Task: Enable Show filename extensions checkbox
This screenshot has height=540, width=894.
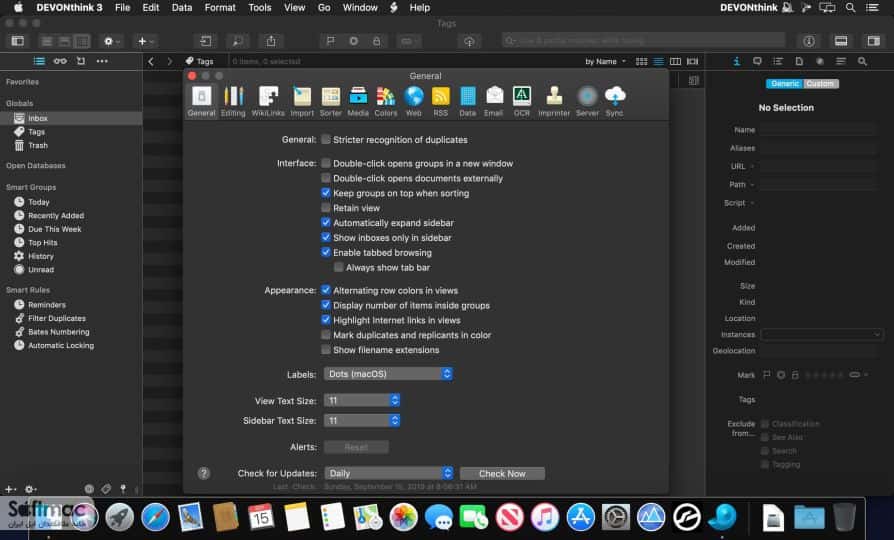Action: 326,350
